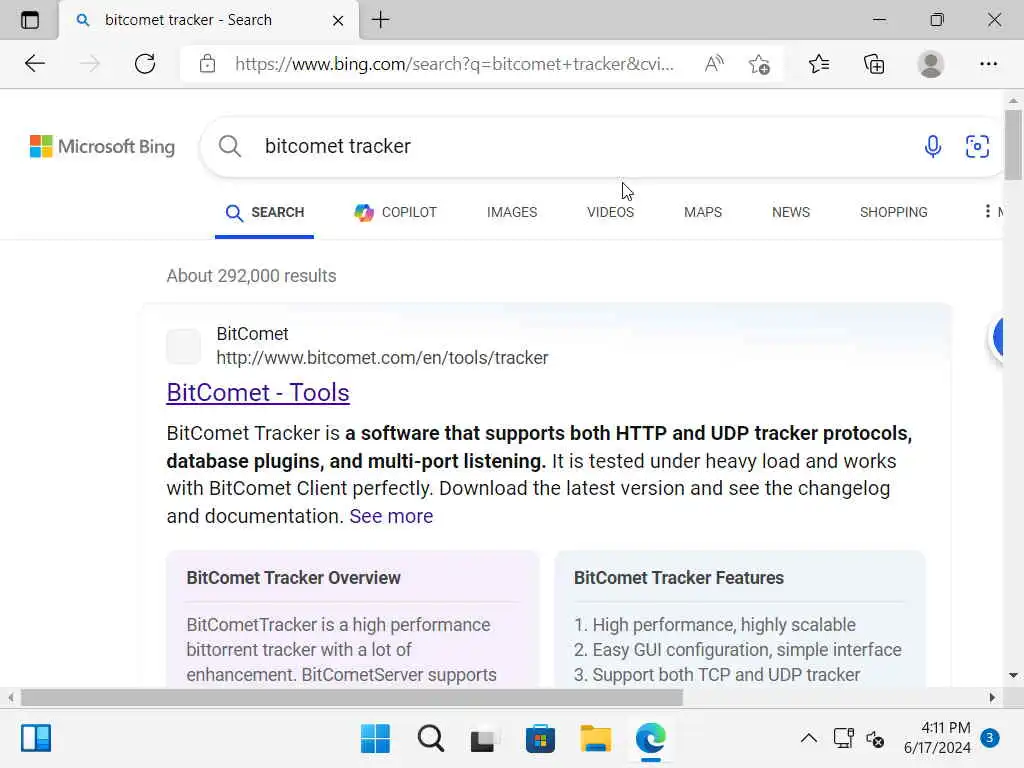Click the Edge taskbar icon
The width and height of the screenshot is (1024, 768).
coord(650,739)
